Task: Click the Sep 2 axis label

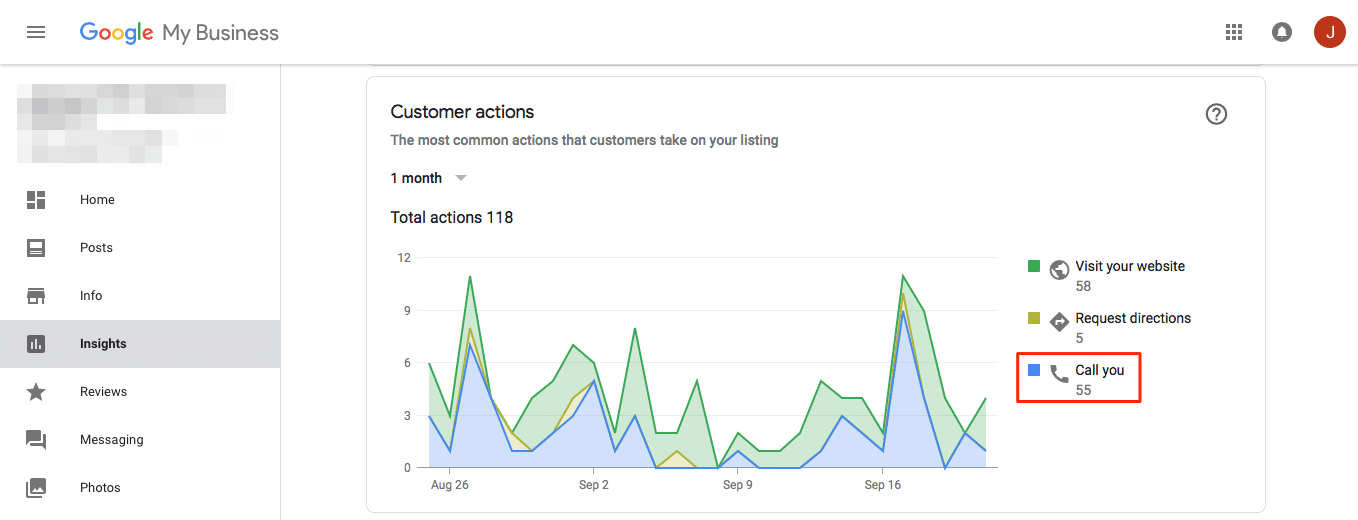Action: coord(594,485)
